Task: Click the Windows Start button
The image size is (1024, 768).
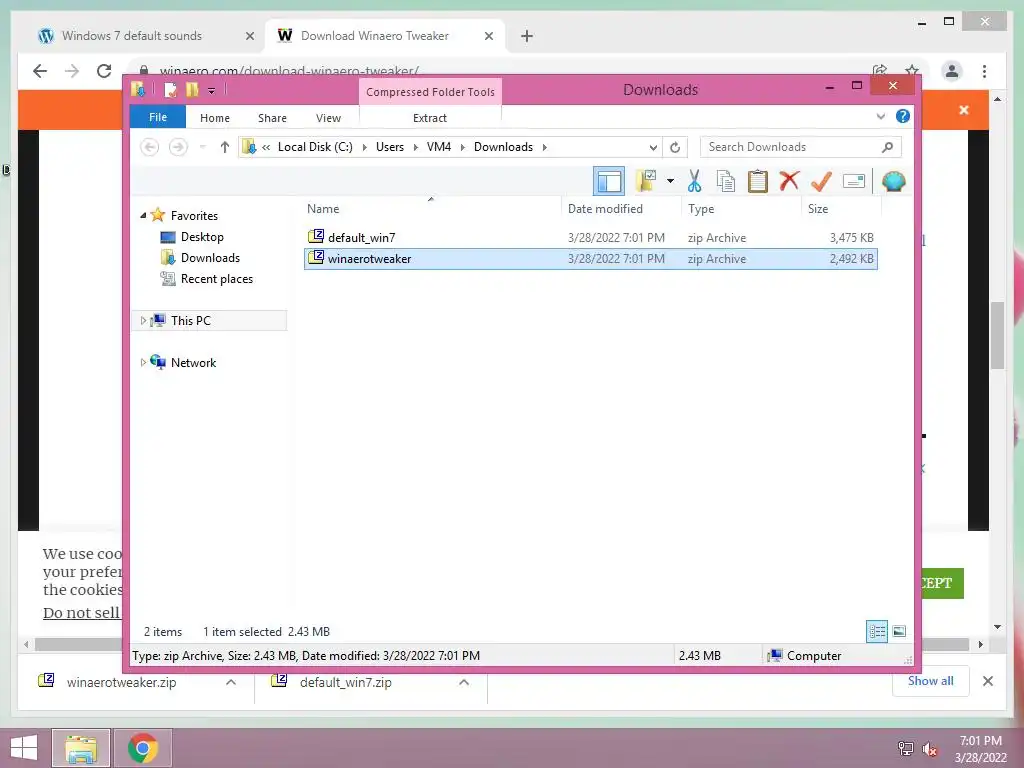Action: [x=24, y=748]
